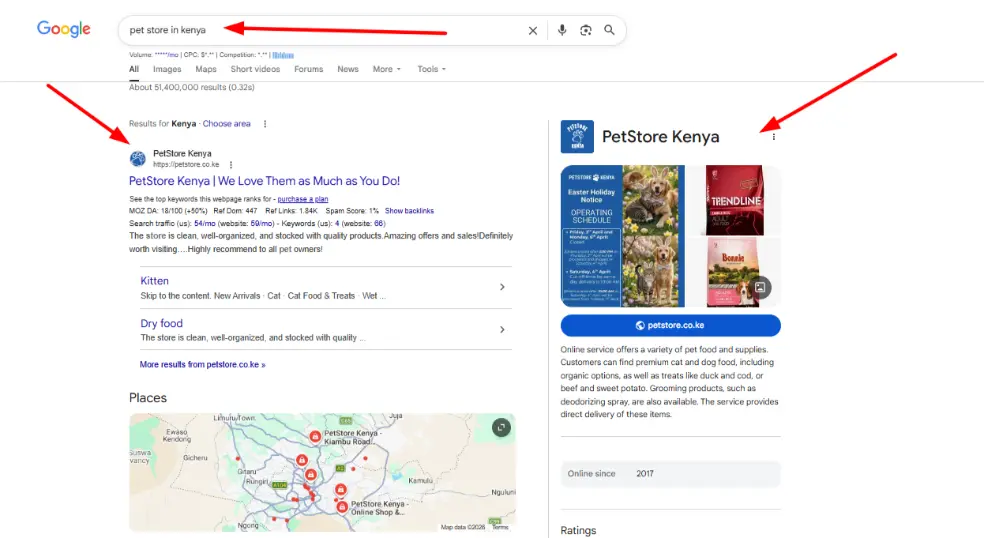This screenshot has width=984, height=538.
Task: Select the All results tab
Action: [134, 69]
